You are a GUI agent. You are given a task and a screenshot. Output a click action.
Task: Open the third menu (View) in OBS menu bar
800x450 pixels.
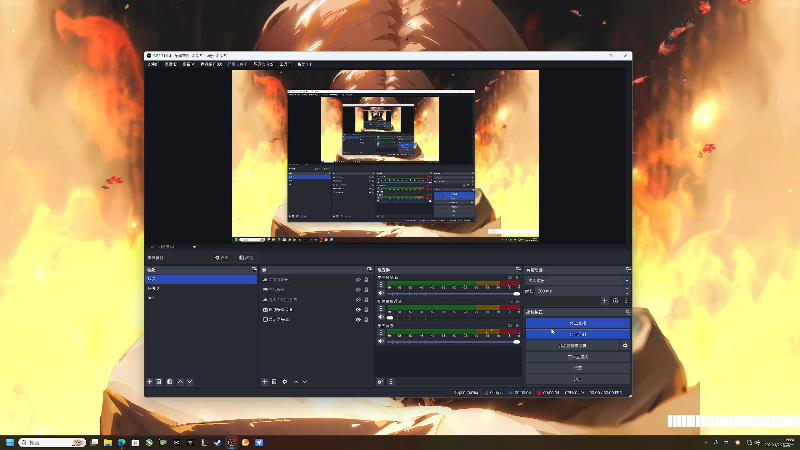point(188,64)
